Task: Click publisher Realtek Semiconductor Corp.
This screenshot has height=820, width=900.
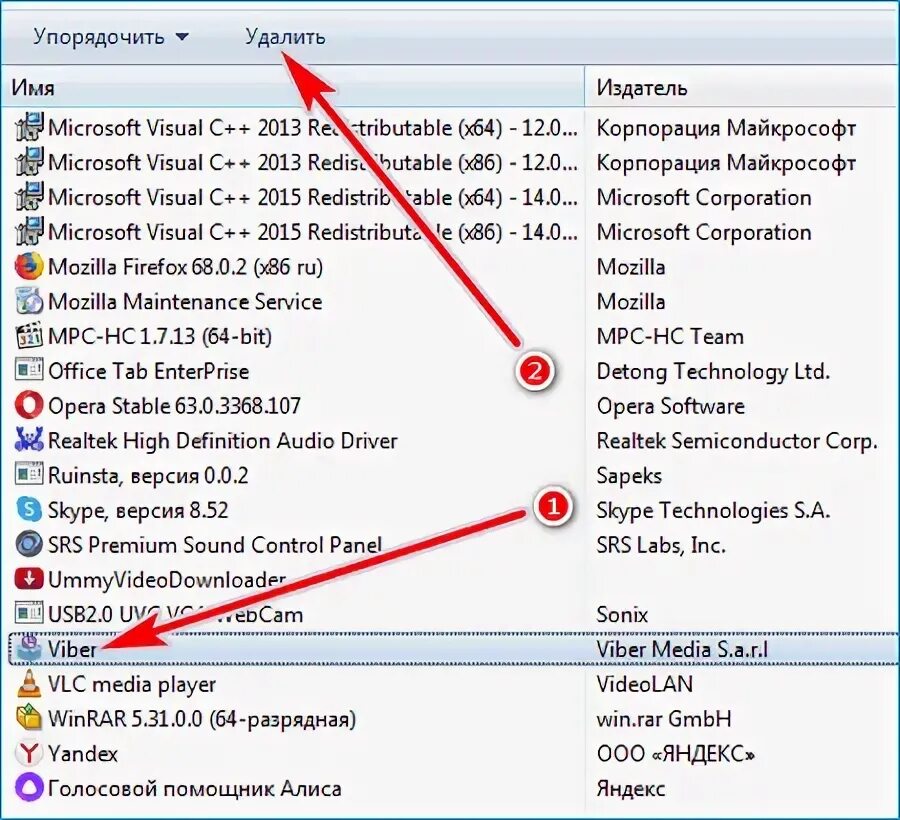Action: 737,441
